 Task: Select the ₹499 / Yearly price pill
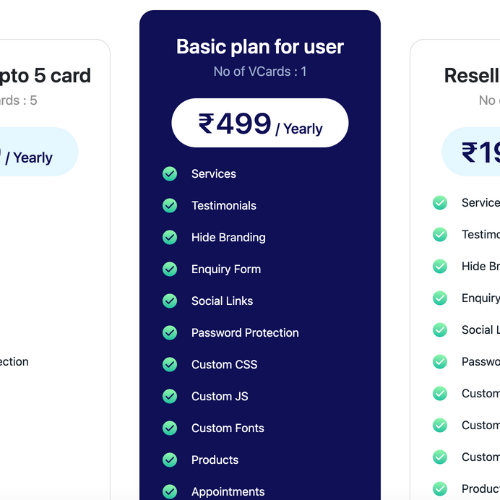pos(260,123)
